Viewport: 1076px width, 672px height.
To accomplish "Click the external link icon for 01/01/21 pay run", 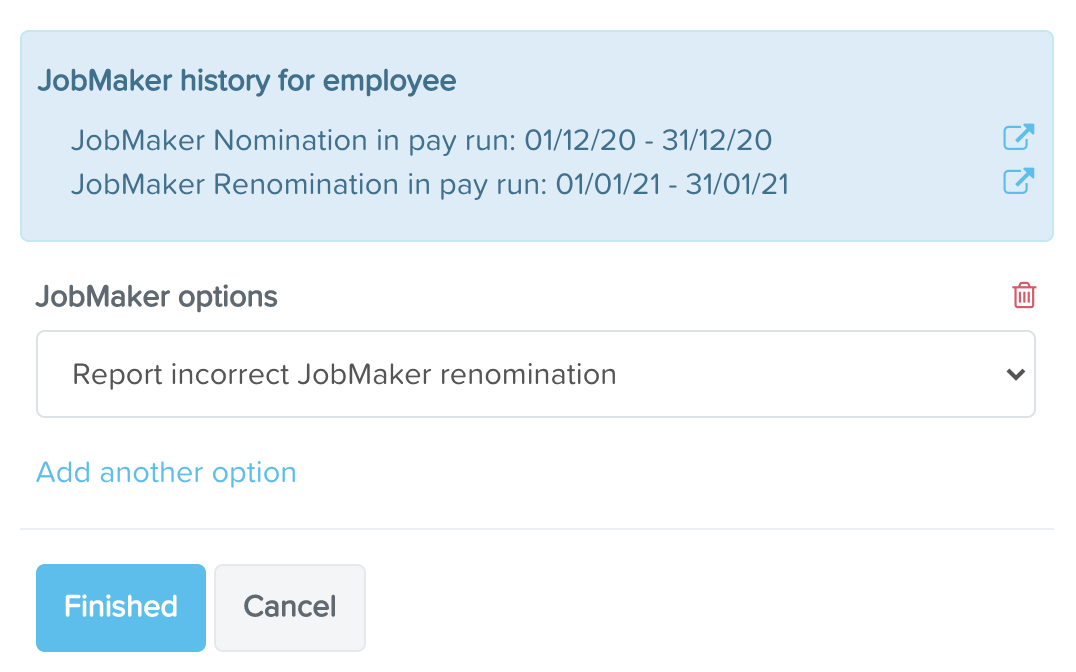I will (x=1018, y=181).
